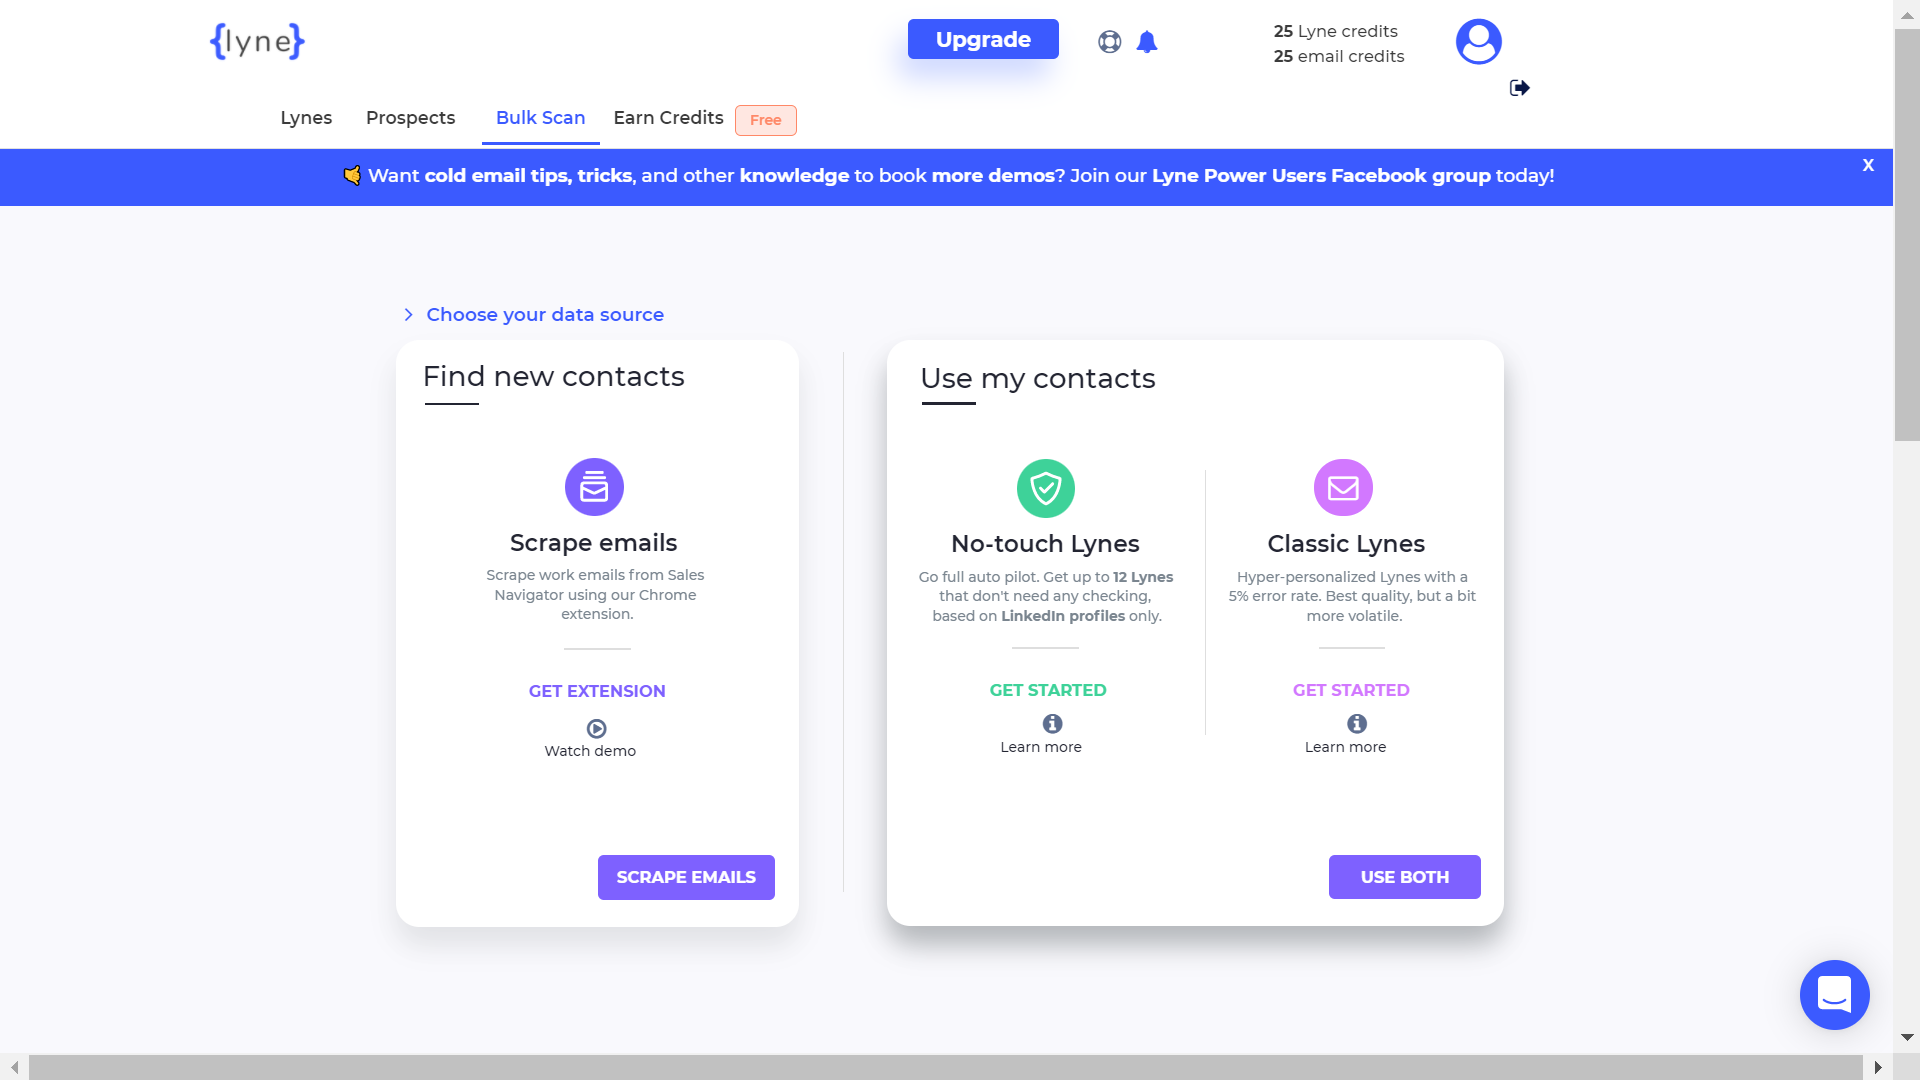Screen dimensions: 1920x1080
Task: Click the Scrape Emails tool icon
Action: coord(595,487)
